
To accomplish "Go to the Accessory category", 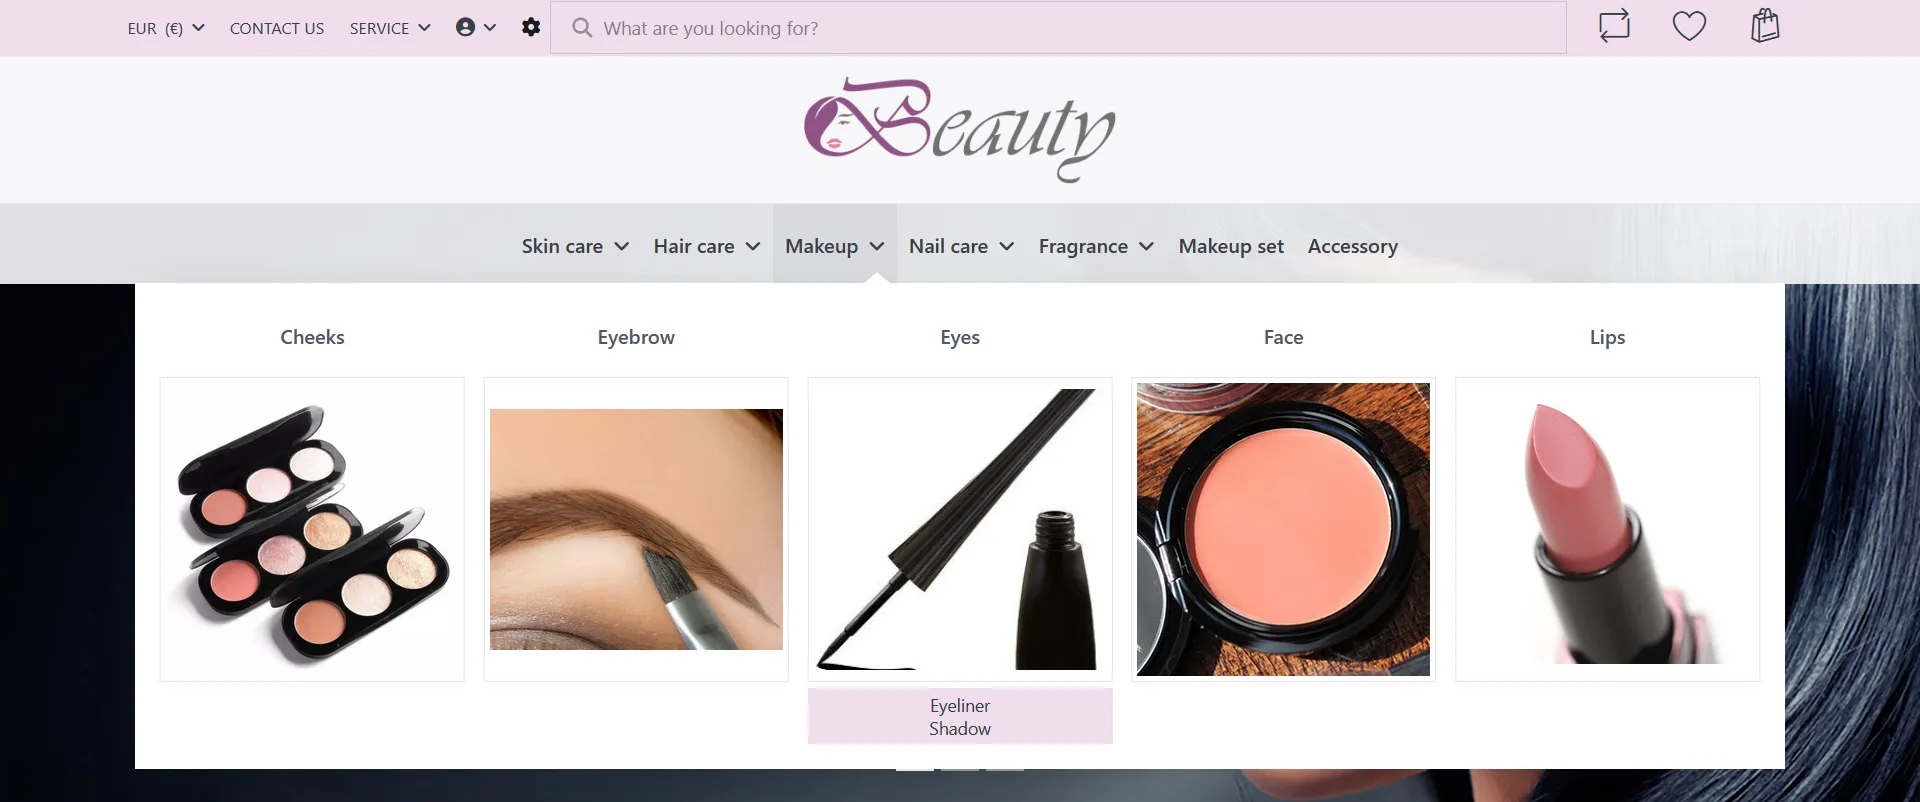I will click(1353, 246).
